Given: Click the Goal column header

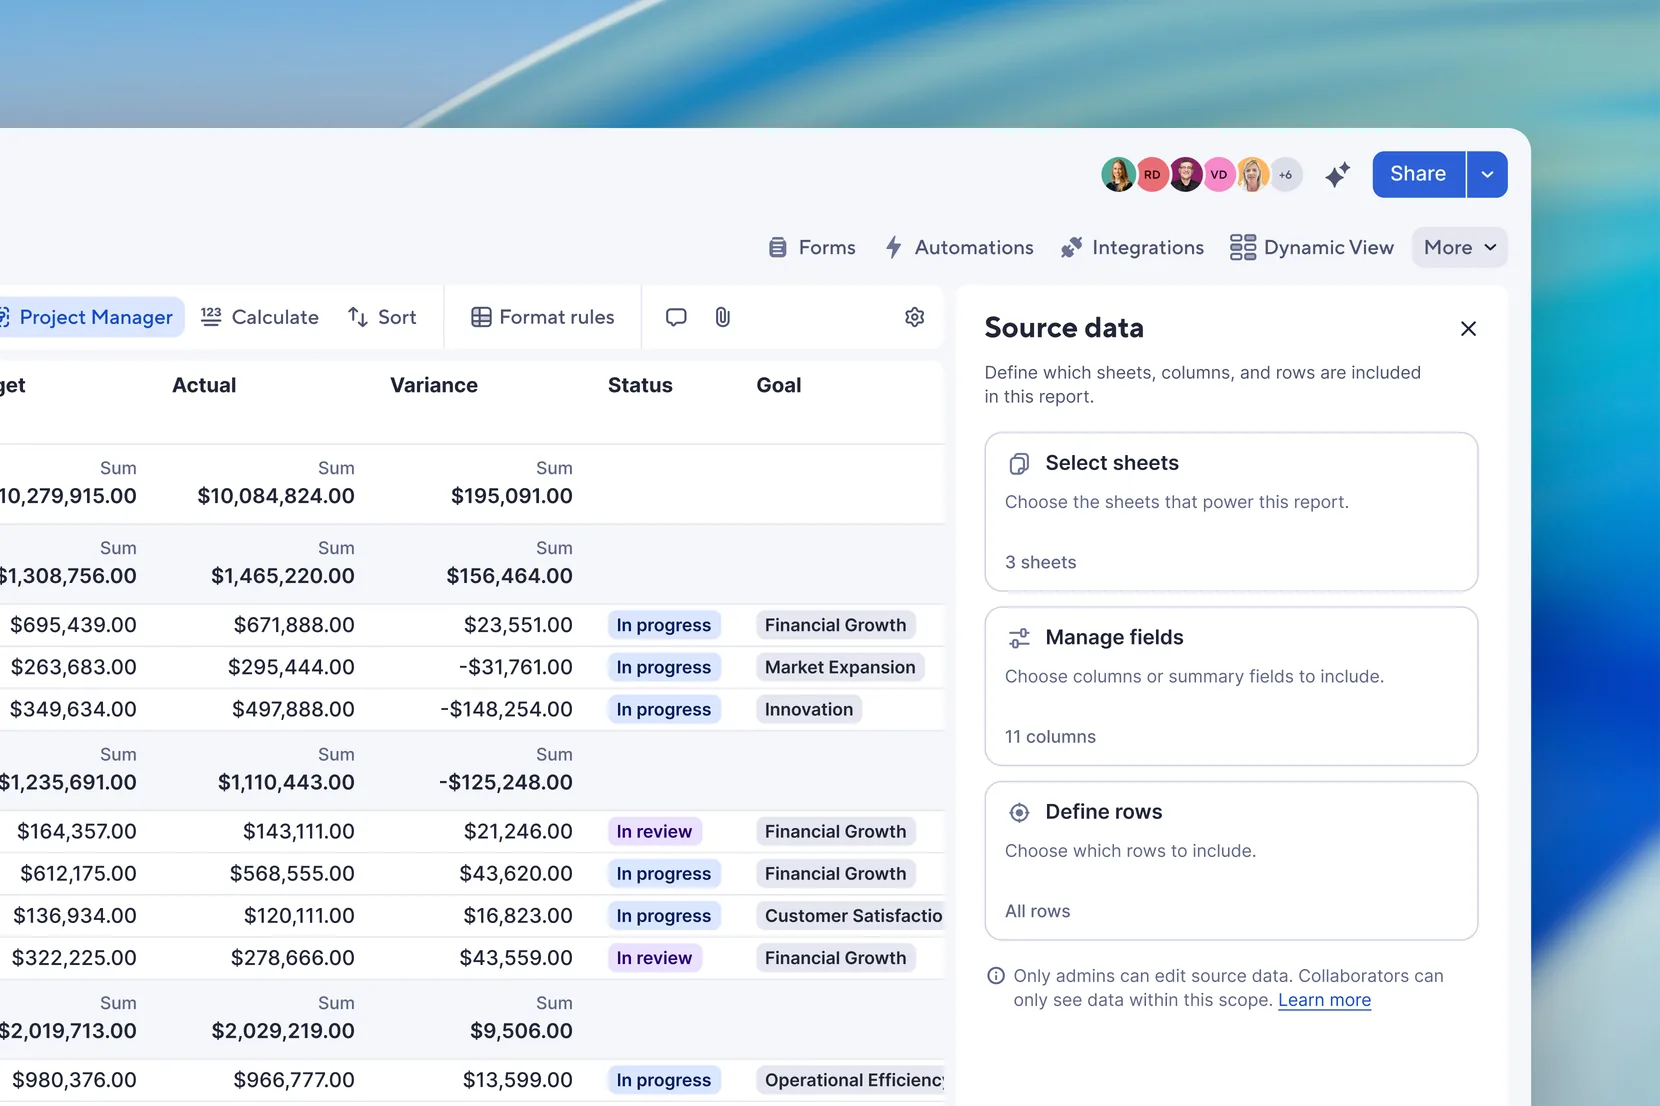Looking at the screenshot, I should click(779, 385).
